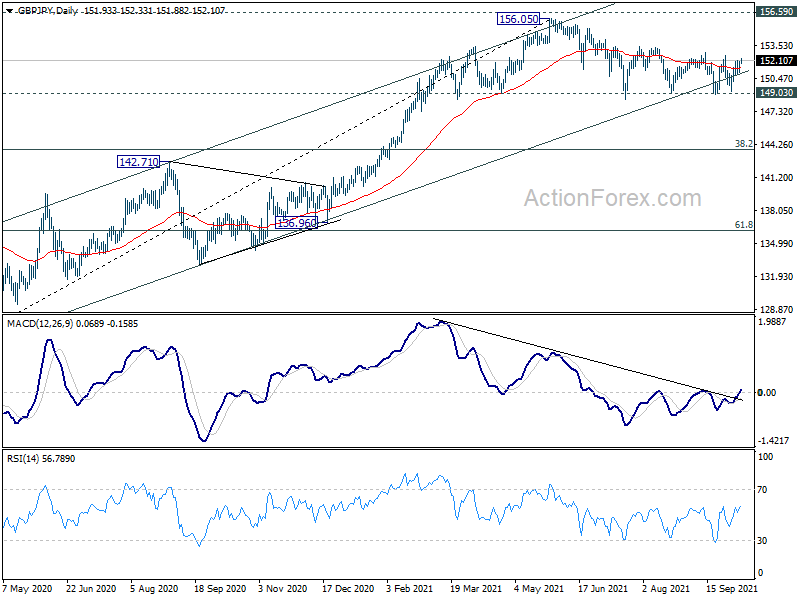Click the 18 Sep 2020 date label

[x=220, y=589]
